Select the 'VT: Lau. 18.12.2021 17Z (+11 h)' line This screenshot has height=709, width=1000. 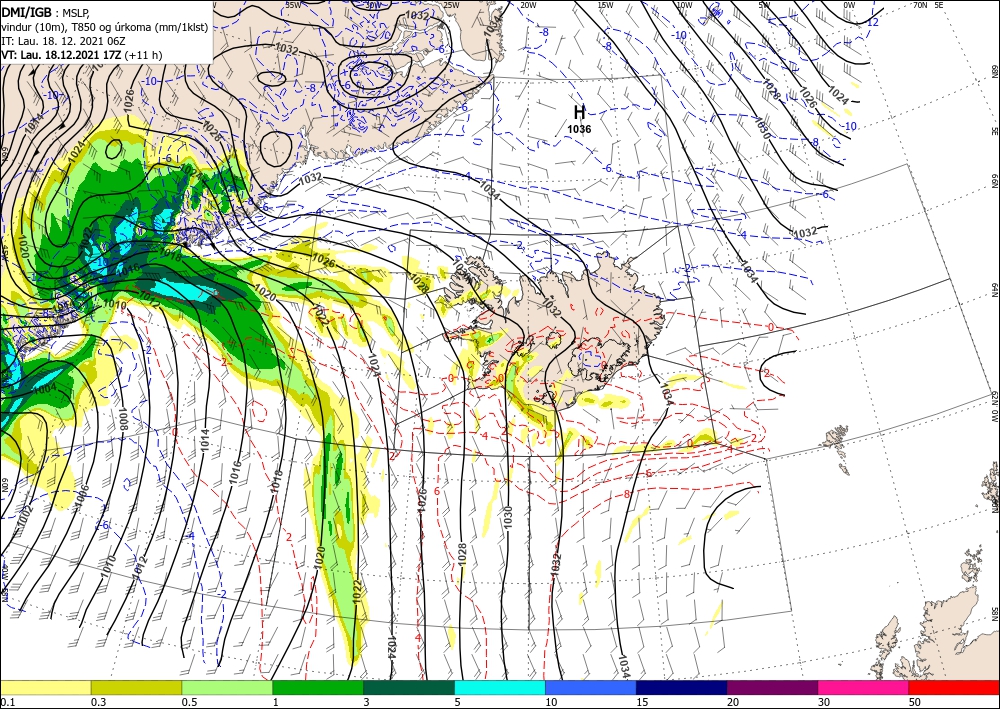coord(82,55)
